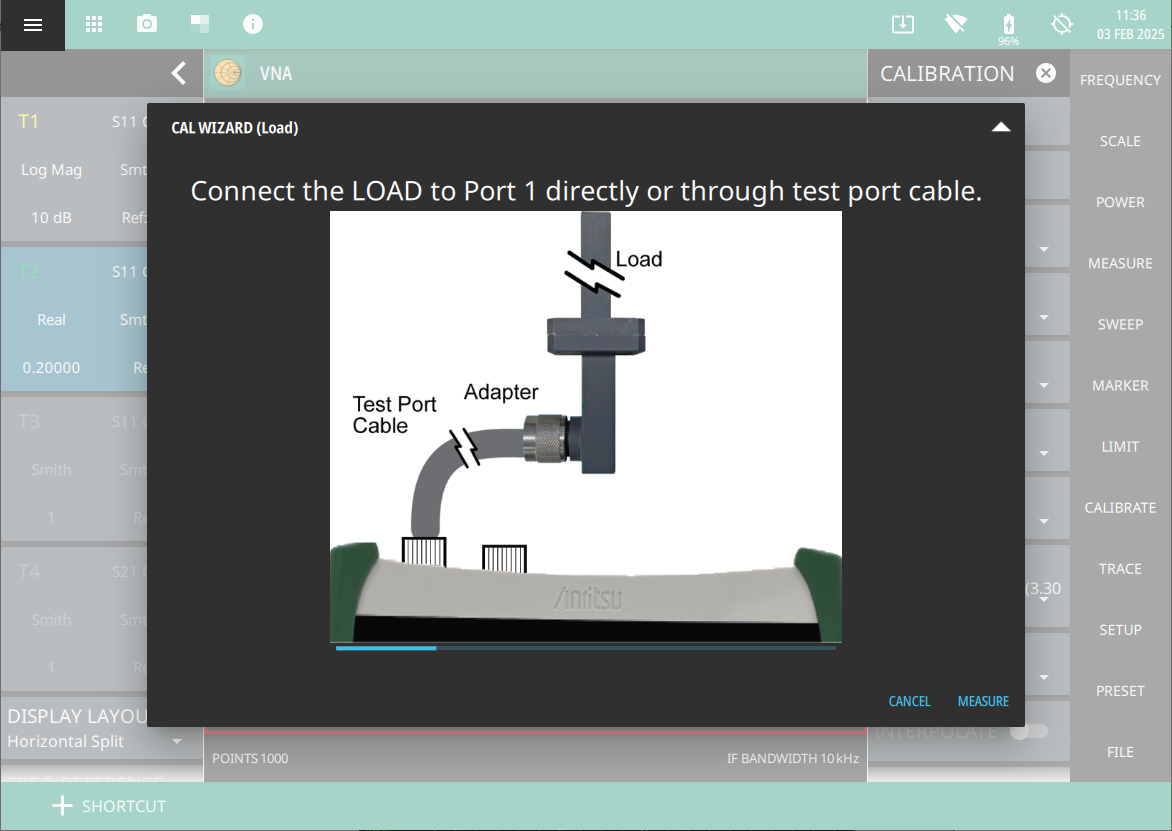
Task: Click the VNA analyzer icon
Action: [228, 73]
